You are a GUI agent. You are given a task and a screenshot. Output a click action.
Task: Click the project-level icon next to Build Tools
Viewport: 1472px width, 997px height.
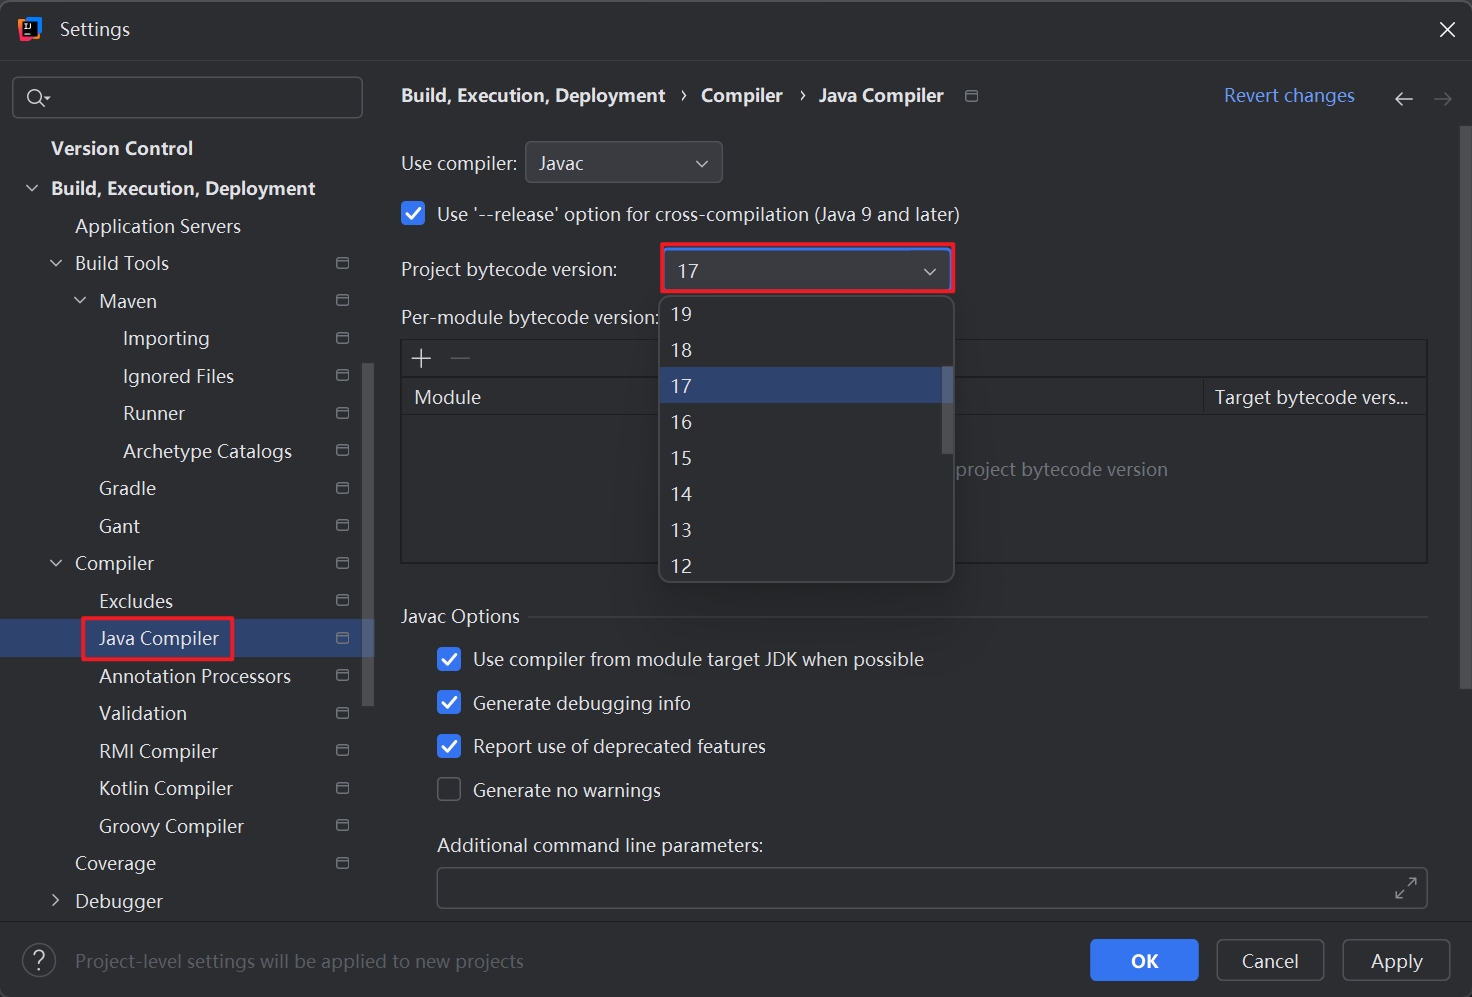coord(343,263)
